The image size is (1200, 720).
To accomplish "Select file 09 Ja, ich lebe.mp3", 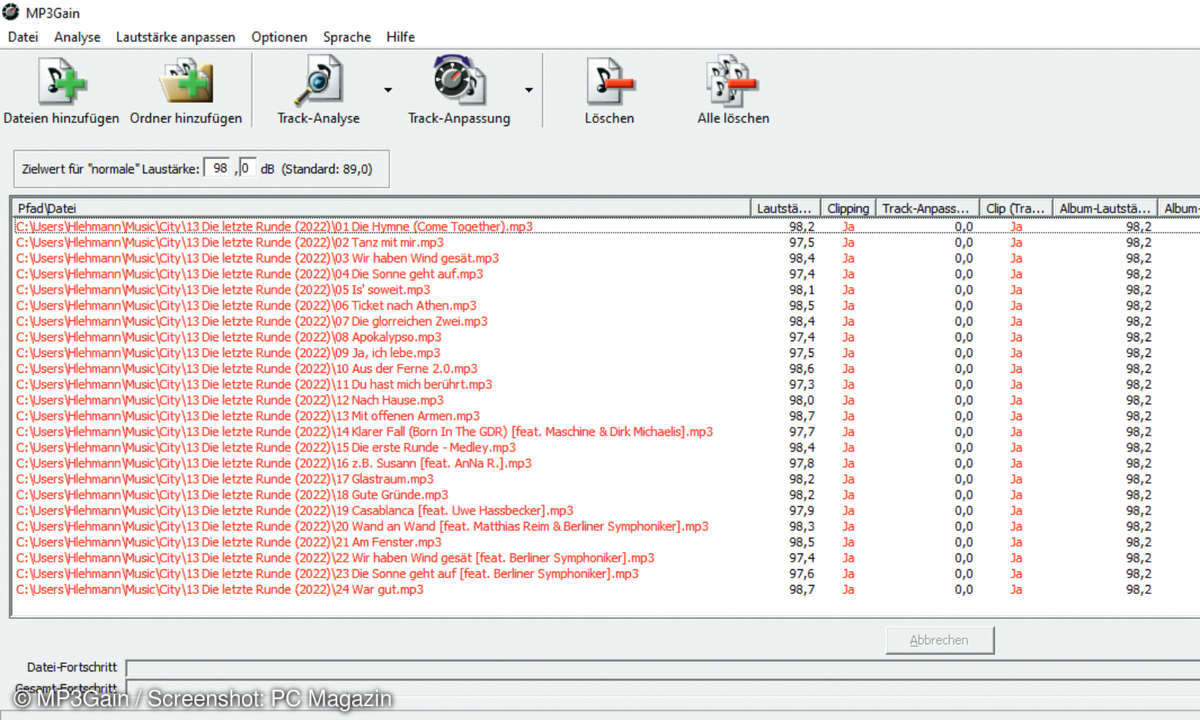I will coord(228,353).
